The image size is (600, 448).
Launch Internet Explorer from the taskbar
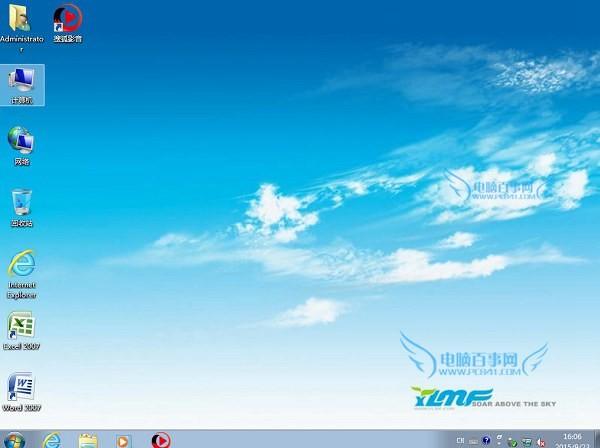pyautogui.click(x=52, y=440)
